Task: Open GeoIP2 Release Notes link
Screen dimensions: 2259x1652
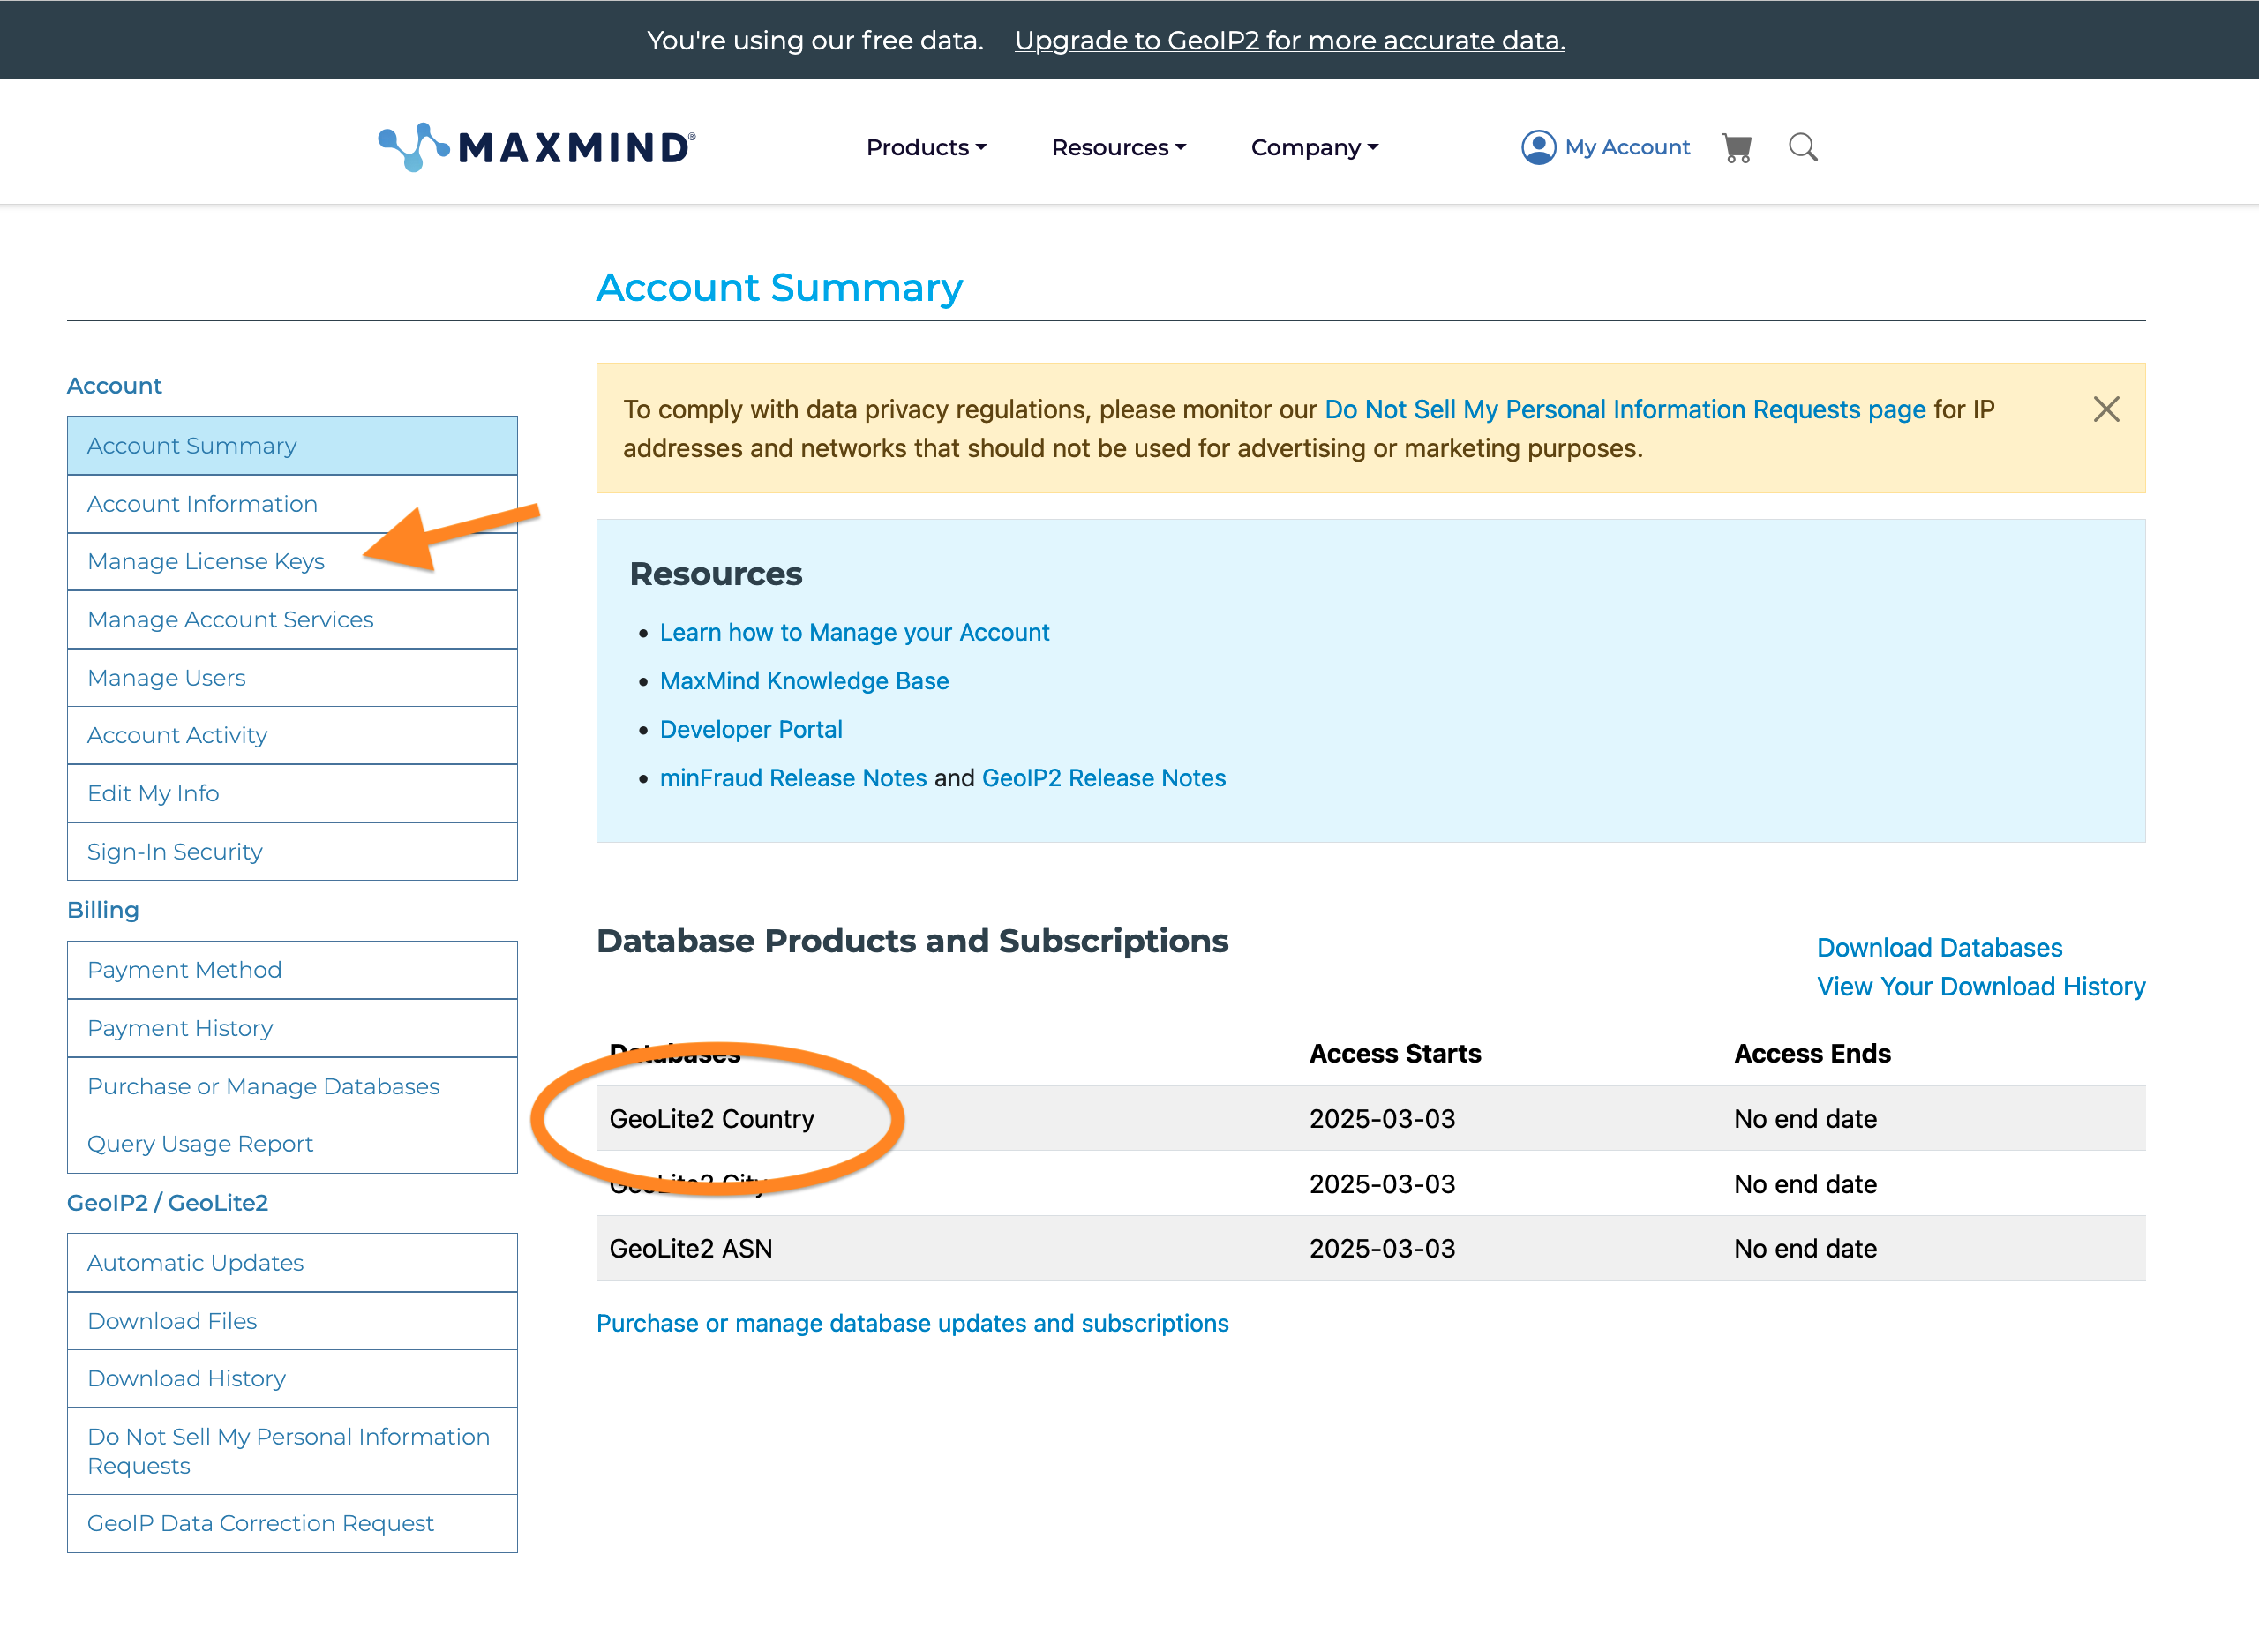Action: point(1103,778)
